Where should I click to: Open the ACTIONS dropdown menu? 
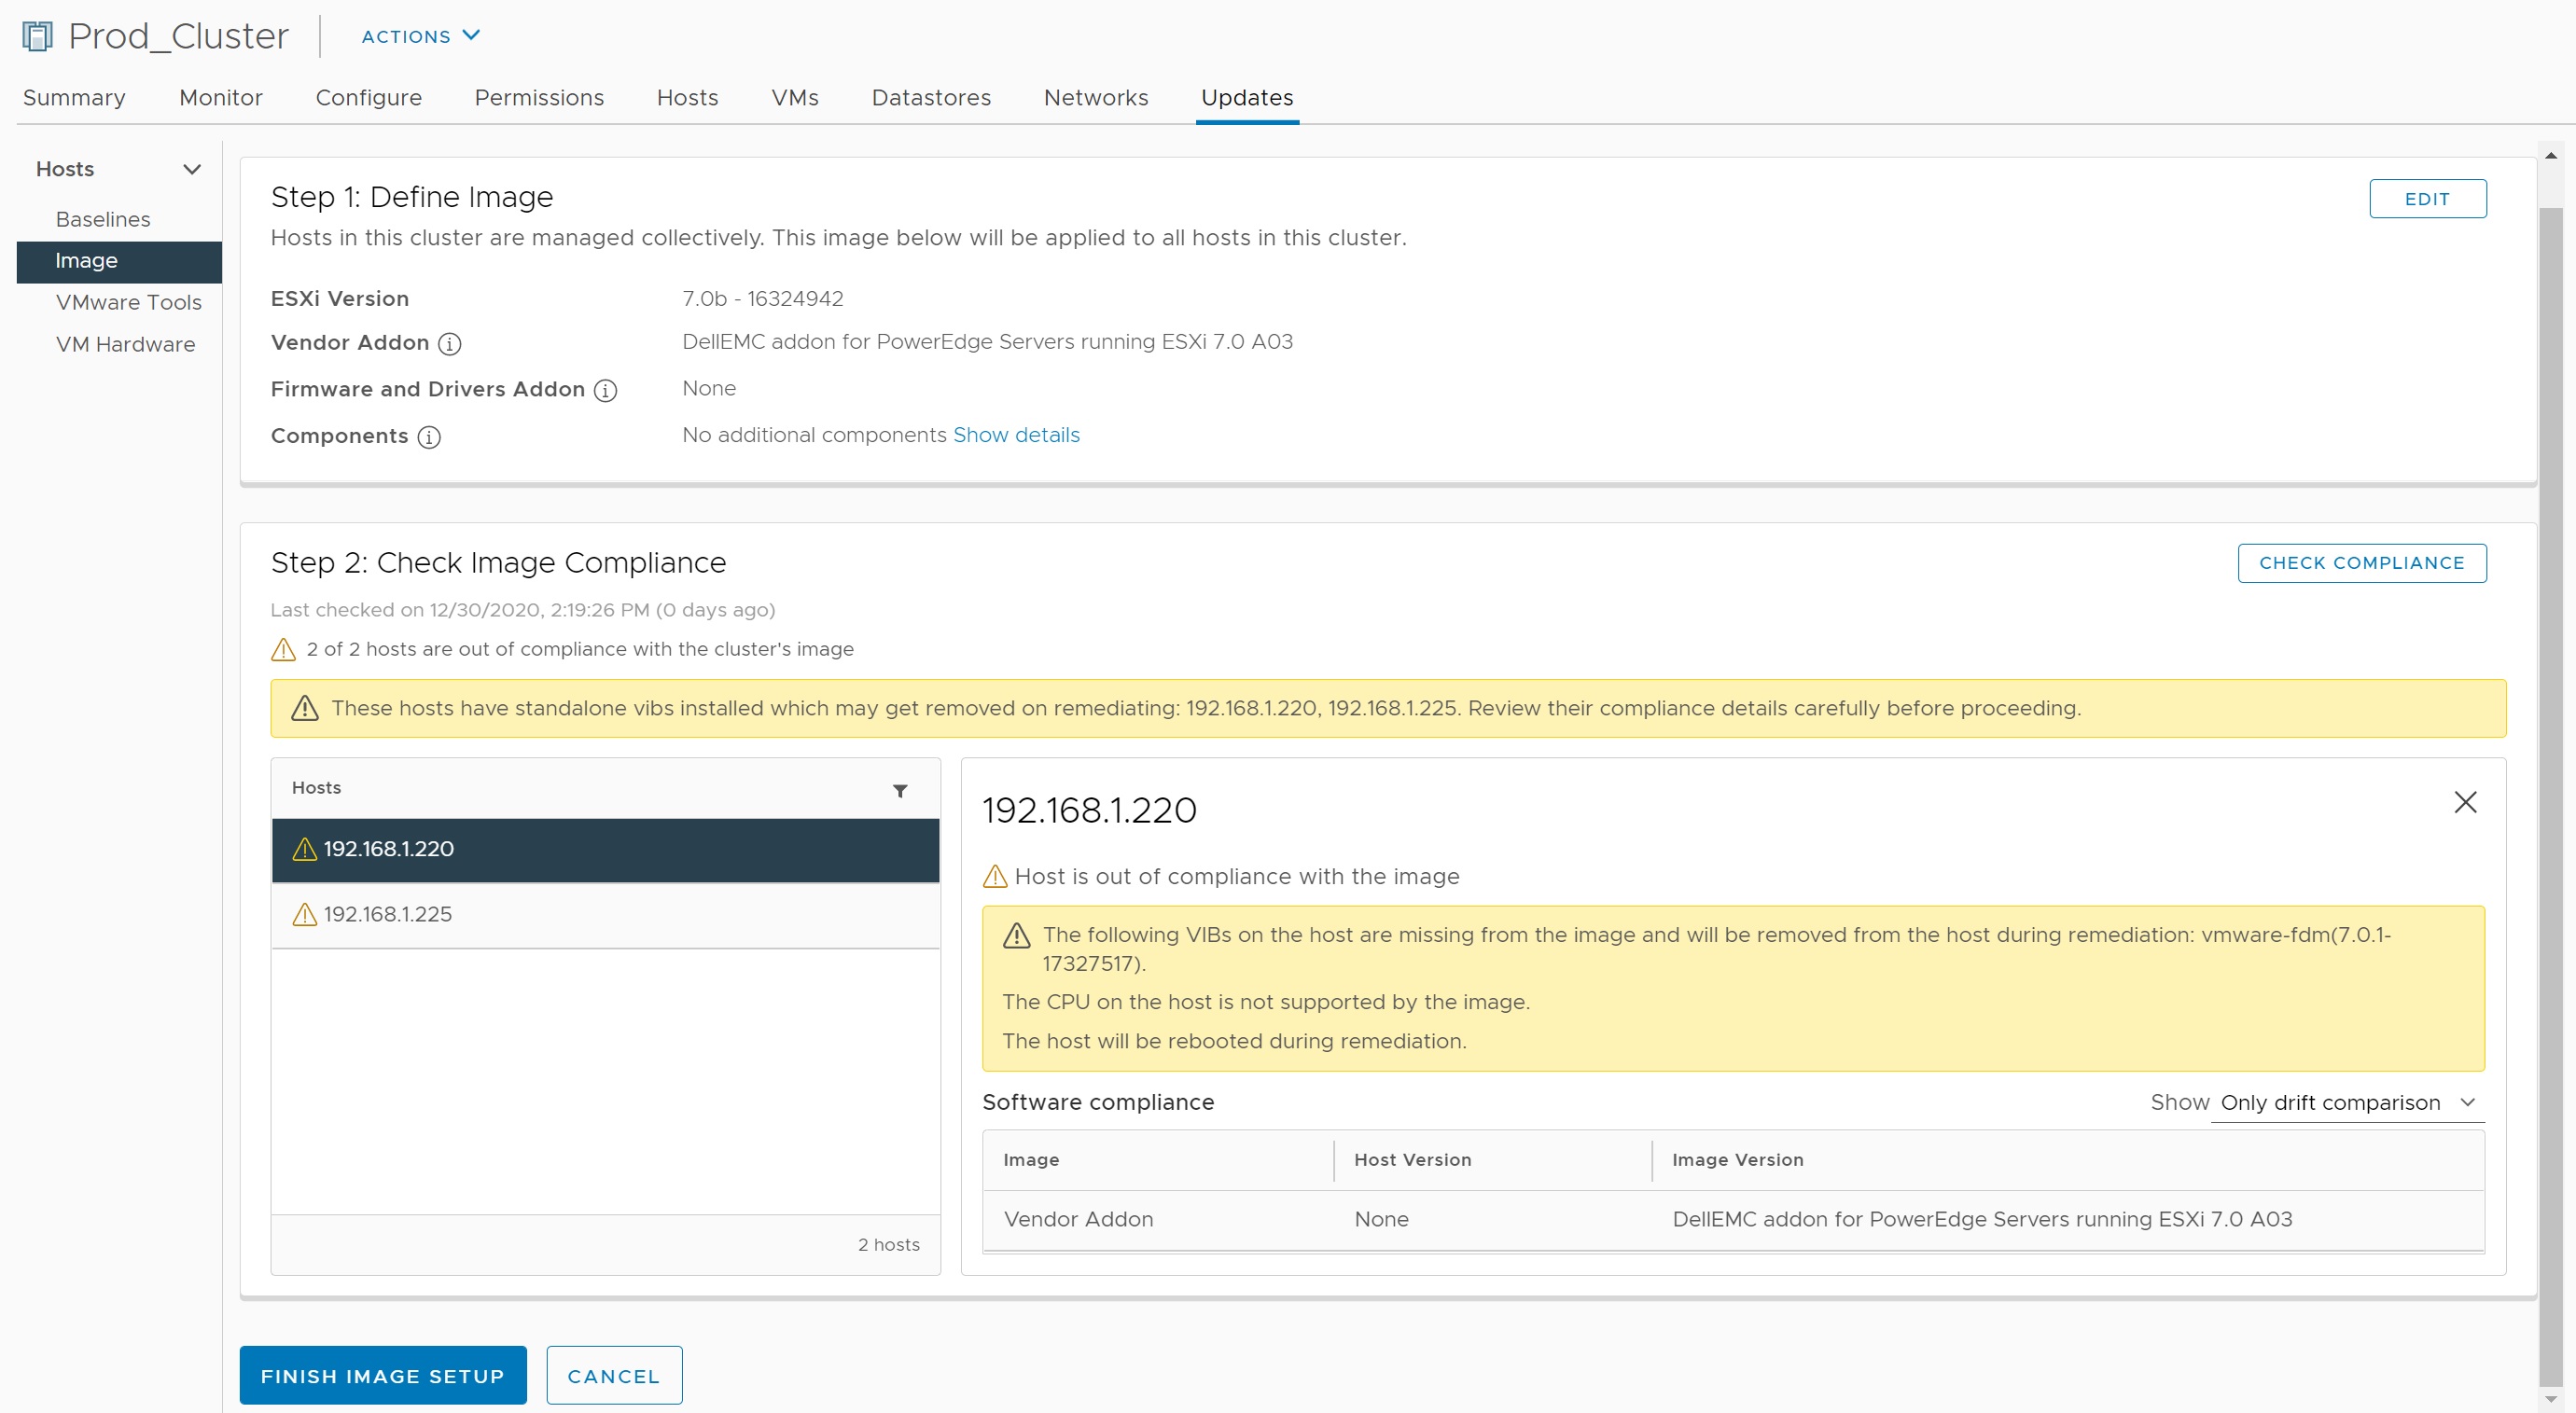[x=420, y=37]
